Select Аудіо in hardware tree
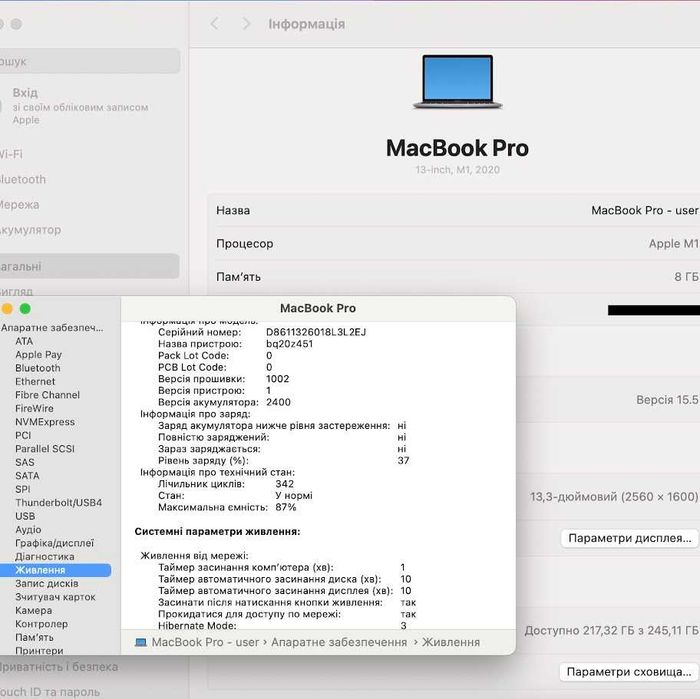This screenshot has width=700, height=699. click(28, 529)
